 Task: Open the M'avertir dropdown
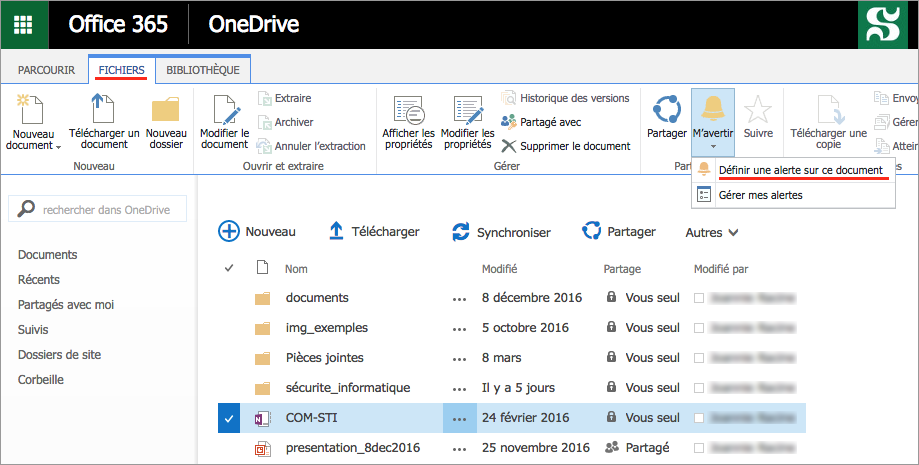(x=713, y=123)
